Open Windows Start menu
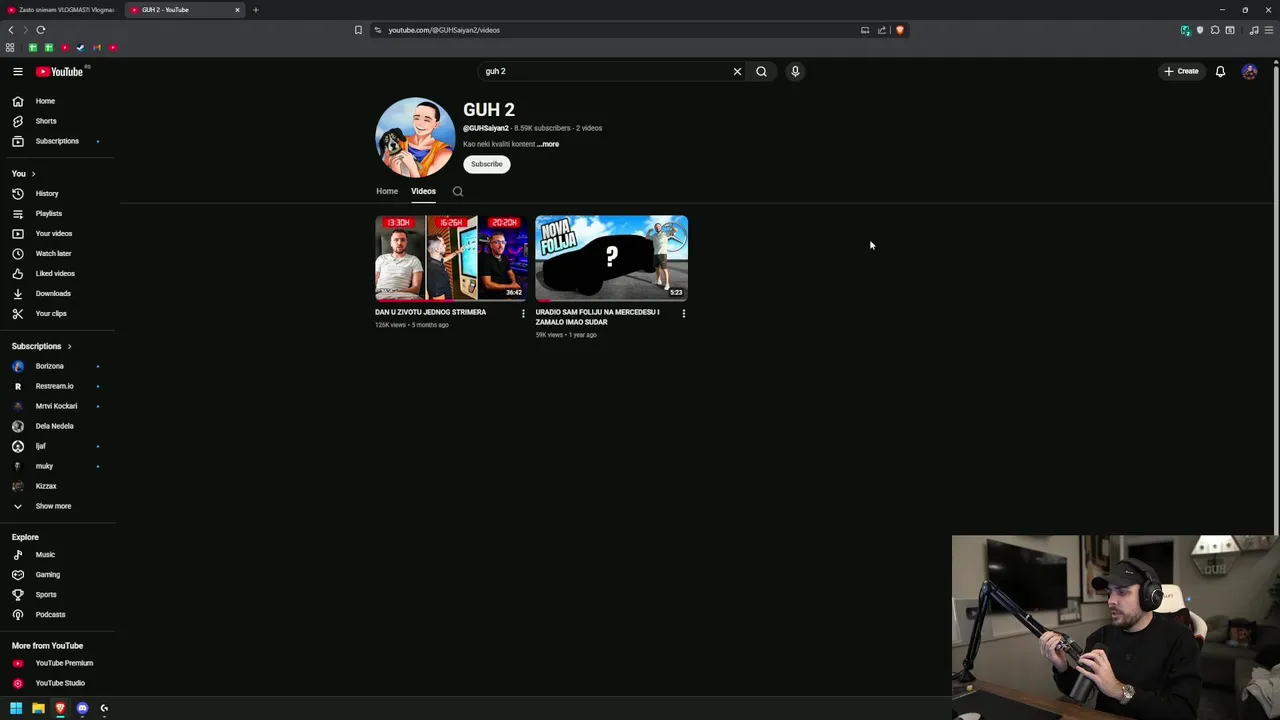This screenshot has height=720, width=1280. pyautogui.click(x=16, y=708)
